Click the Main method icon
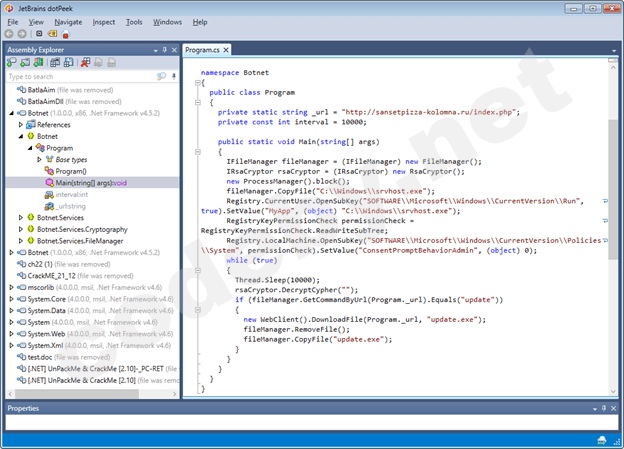Image resolution: width=624 pixels, height=449 pixels. (x=50, y=183)
